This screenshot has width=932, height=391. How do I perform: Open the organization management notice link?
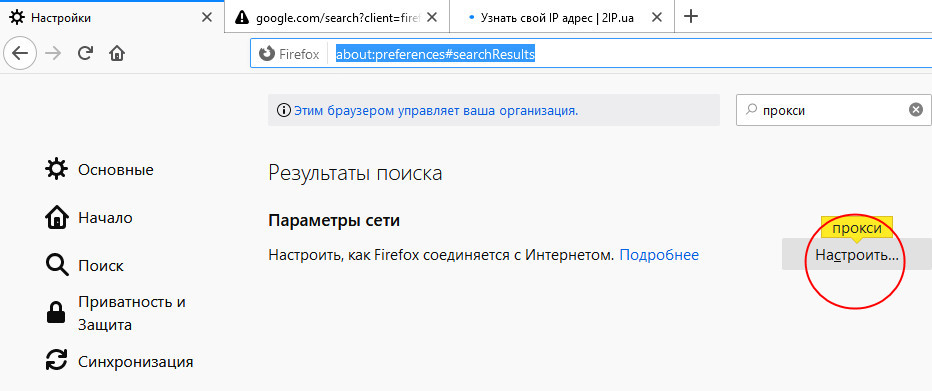click(436, 111)
